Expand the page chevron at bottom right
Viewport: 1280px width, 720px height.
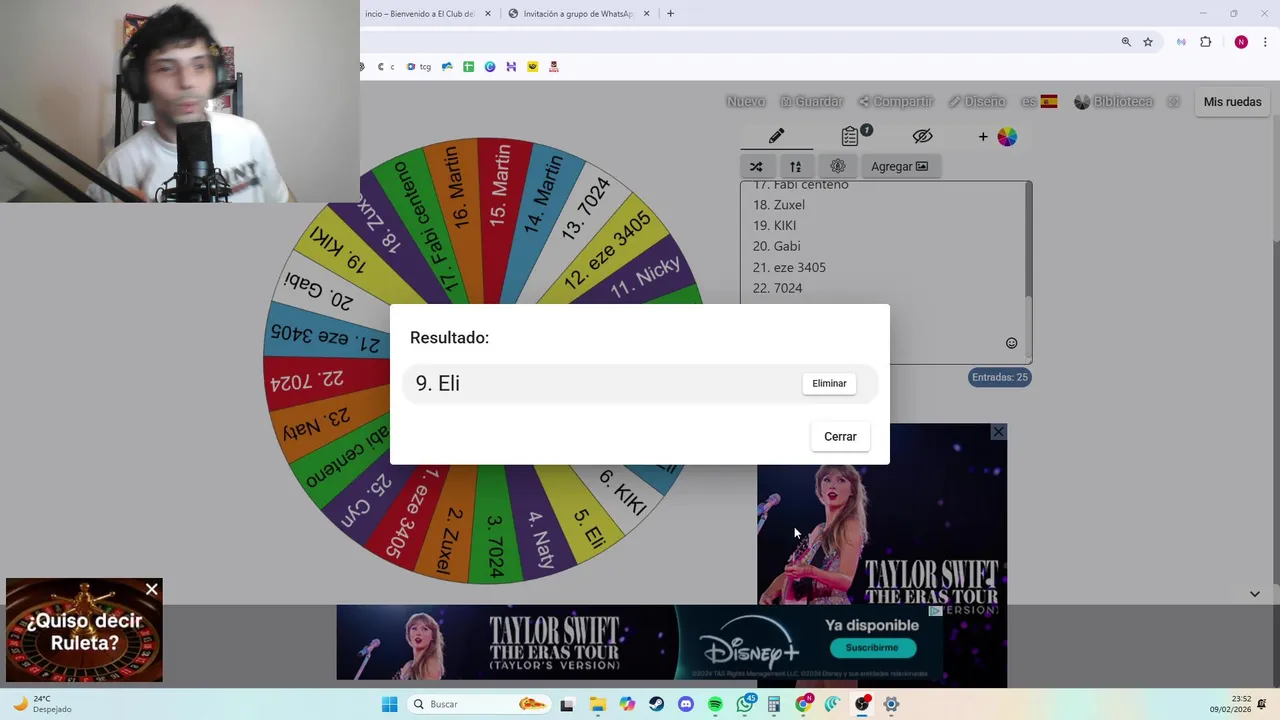tap(1254, 594)
